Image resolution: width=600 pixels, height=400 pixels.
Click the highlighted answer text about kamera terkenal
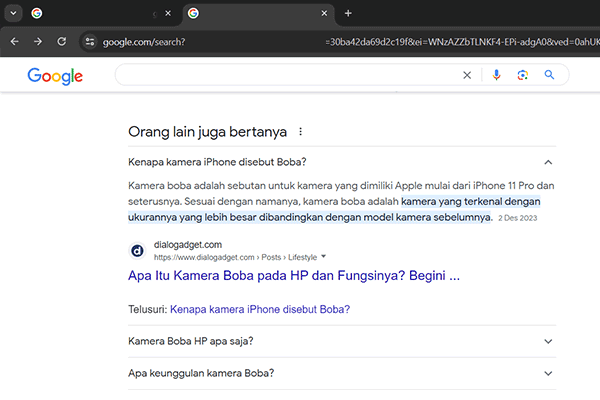pyautogui.click(x=334, y=209)
